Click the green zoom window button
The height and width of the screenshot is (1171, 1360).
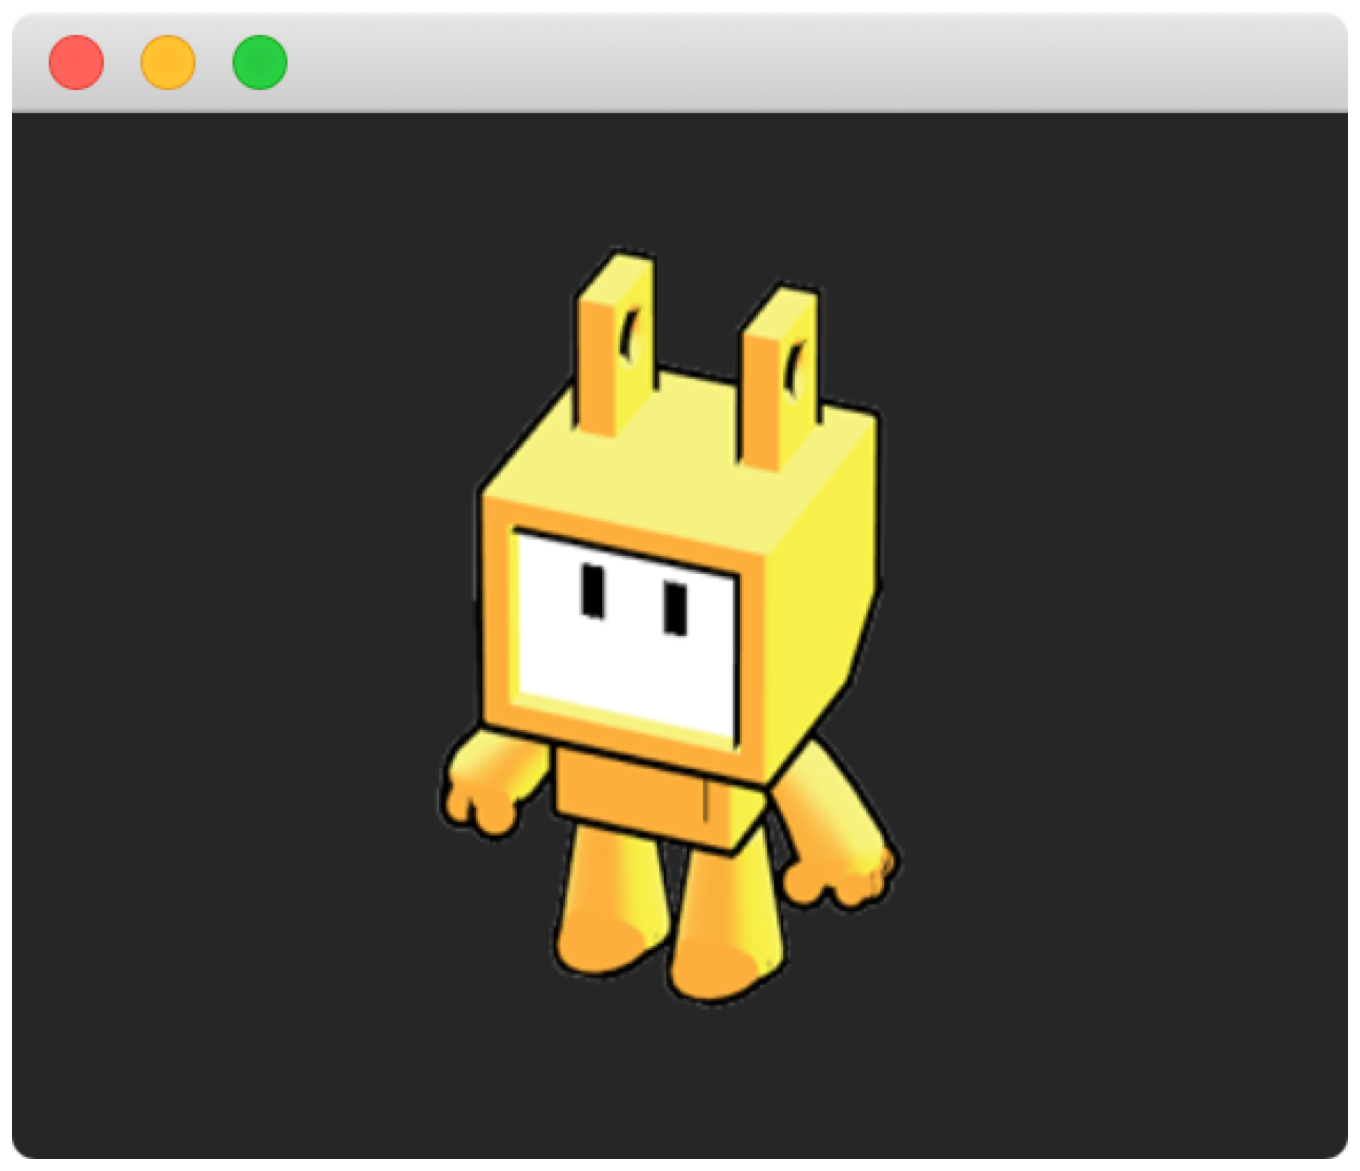[259, 62]
